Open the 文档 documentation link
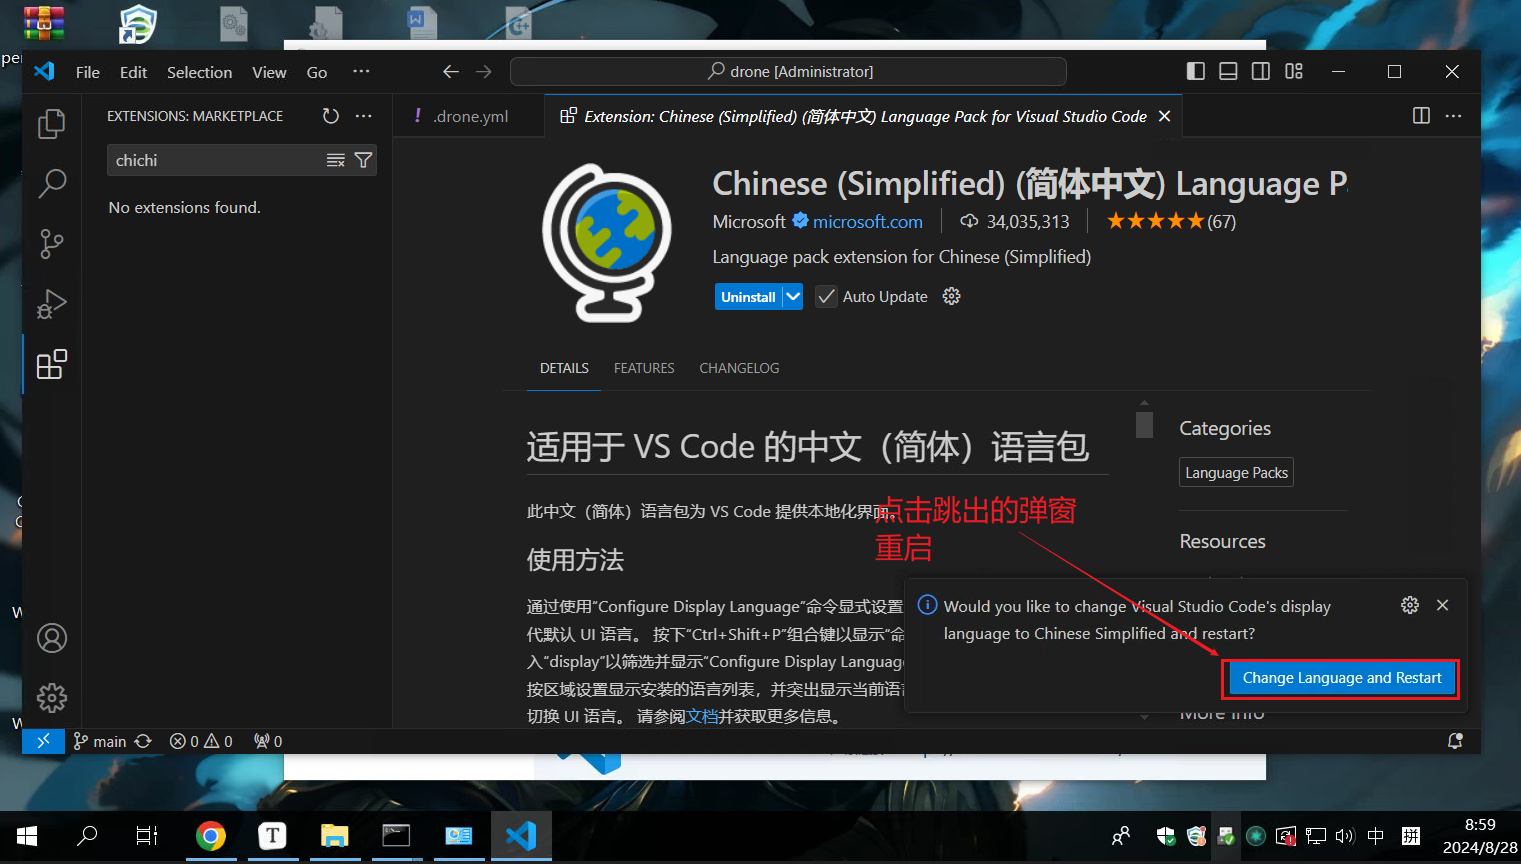The image size is (1521, 864). point(702,716)
